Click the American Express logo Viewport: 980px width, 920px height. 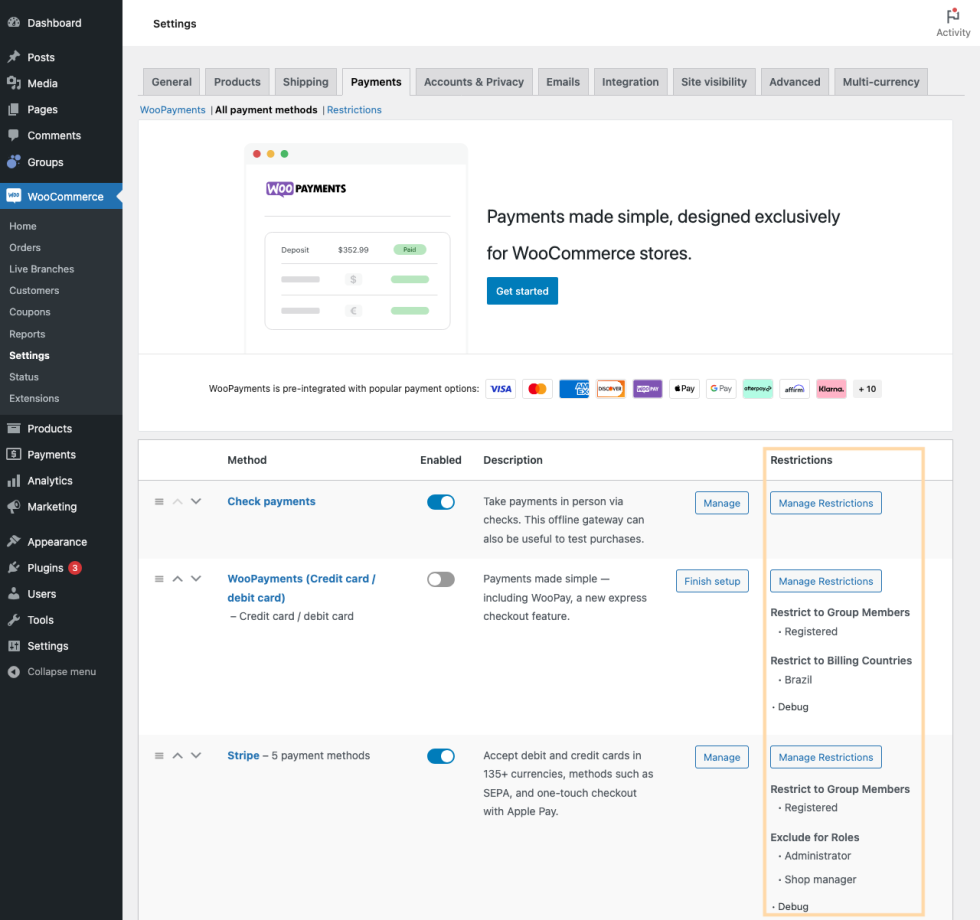coord(574,389)
